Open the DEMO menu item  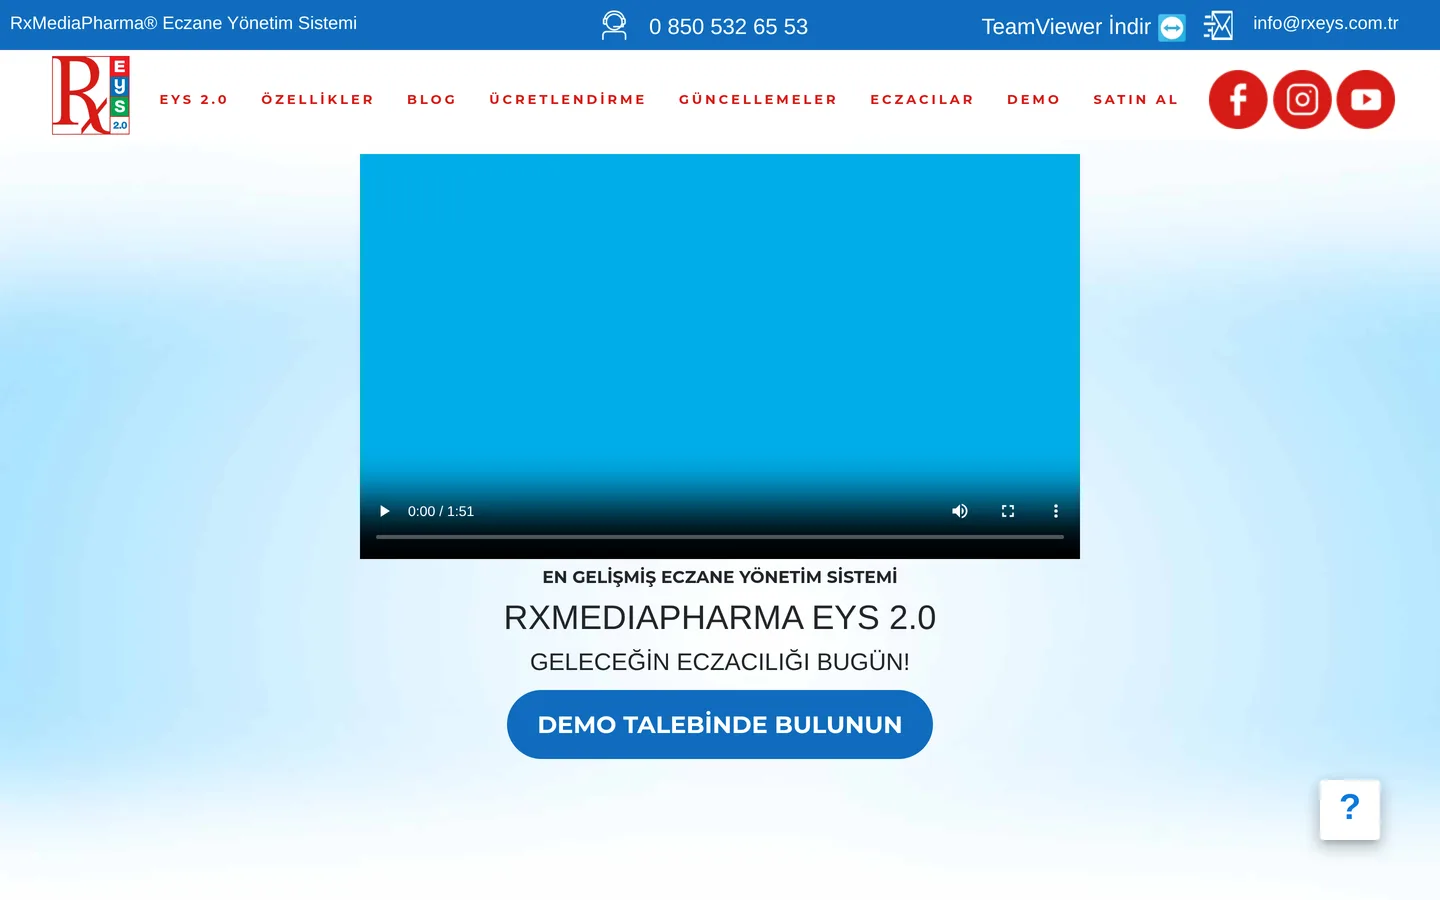pyautogui.click(x=1034, y=99)
